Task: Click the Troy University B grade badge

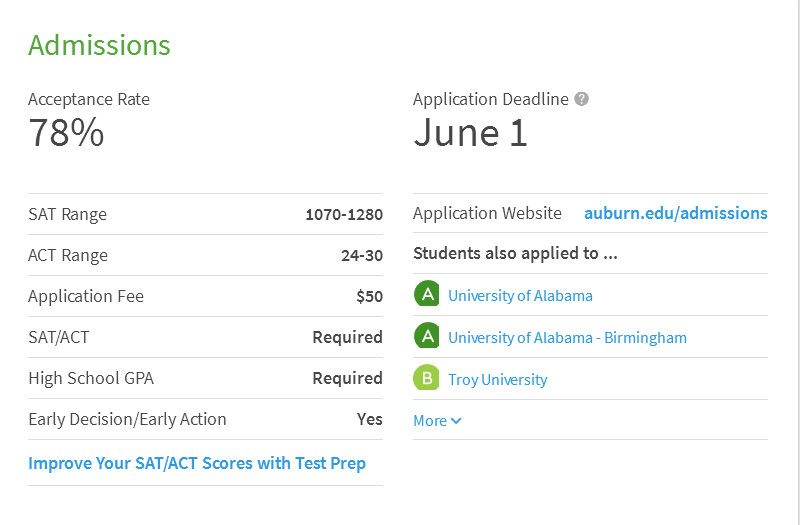Action: tap(427, 378)
